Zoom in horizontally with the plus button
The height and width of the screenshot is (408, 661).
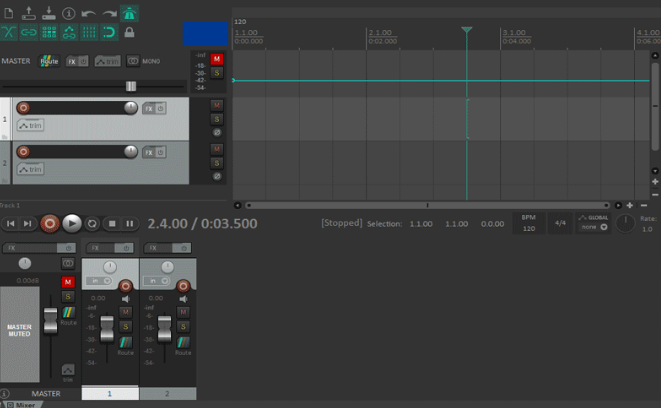coord(629,205)
